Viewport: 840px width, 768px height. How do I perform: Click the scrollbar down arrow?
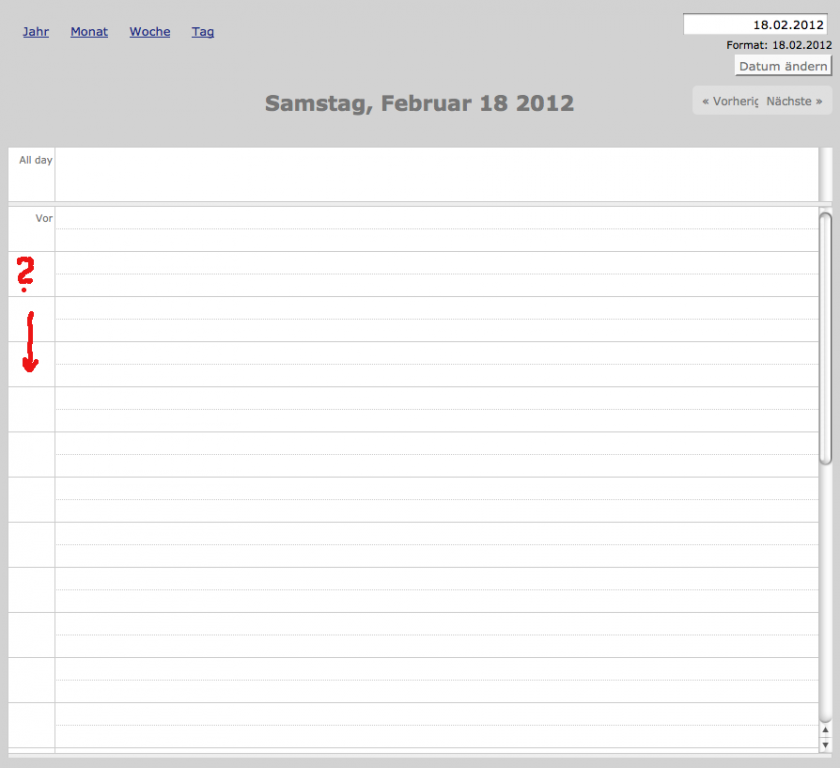825,745
